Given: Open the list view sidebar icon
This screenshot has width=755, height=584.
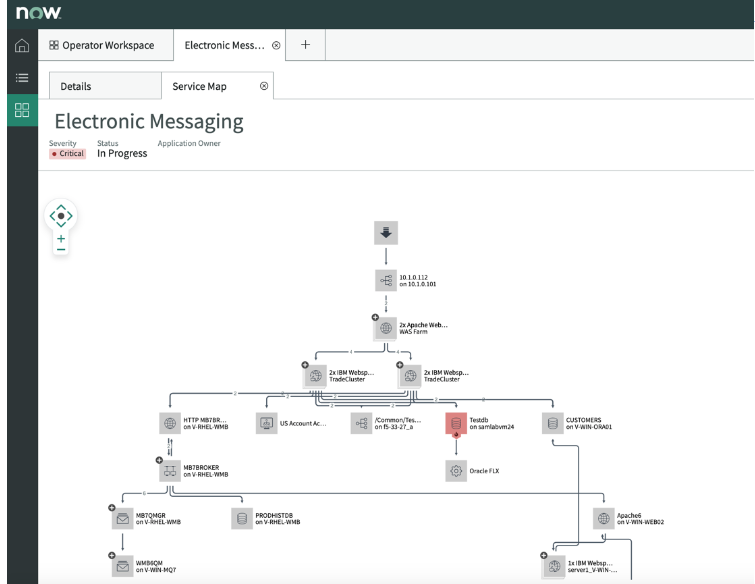Looking at the screenshot, I should pyautogui.click(x=22, y=78).
